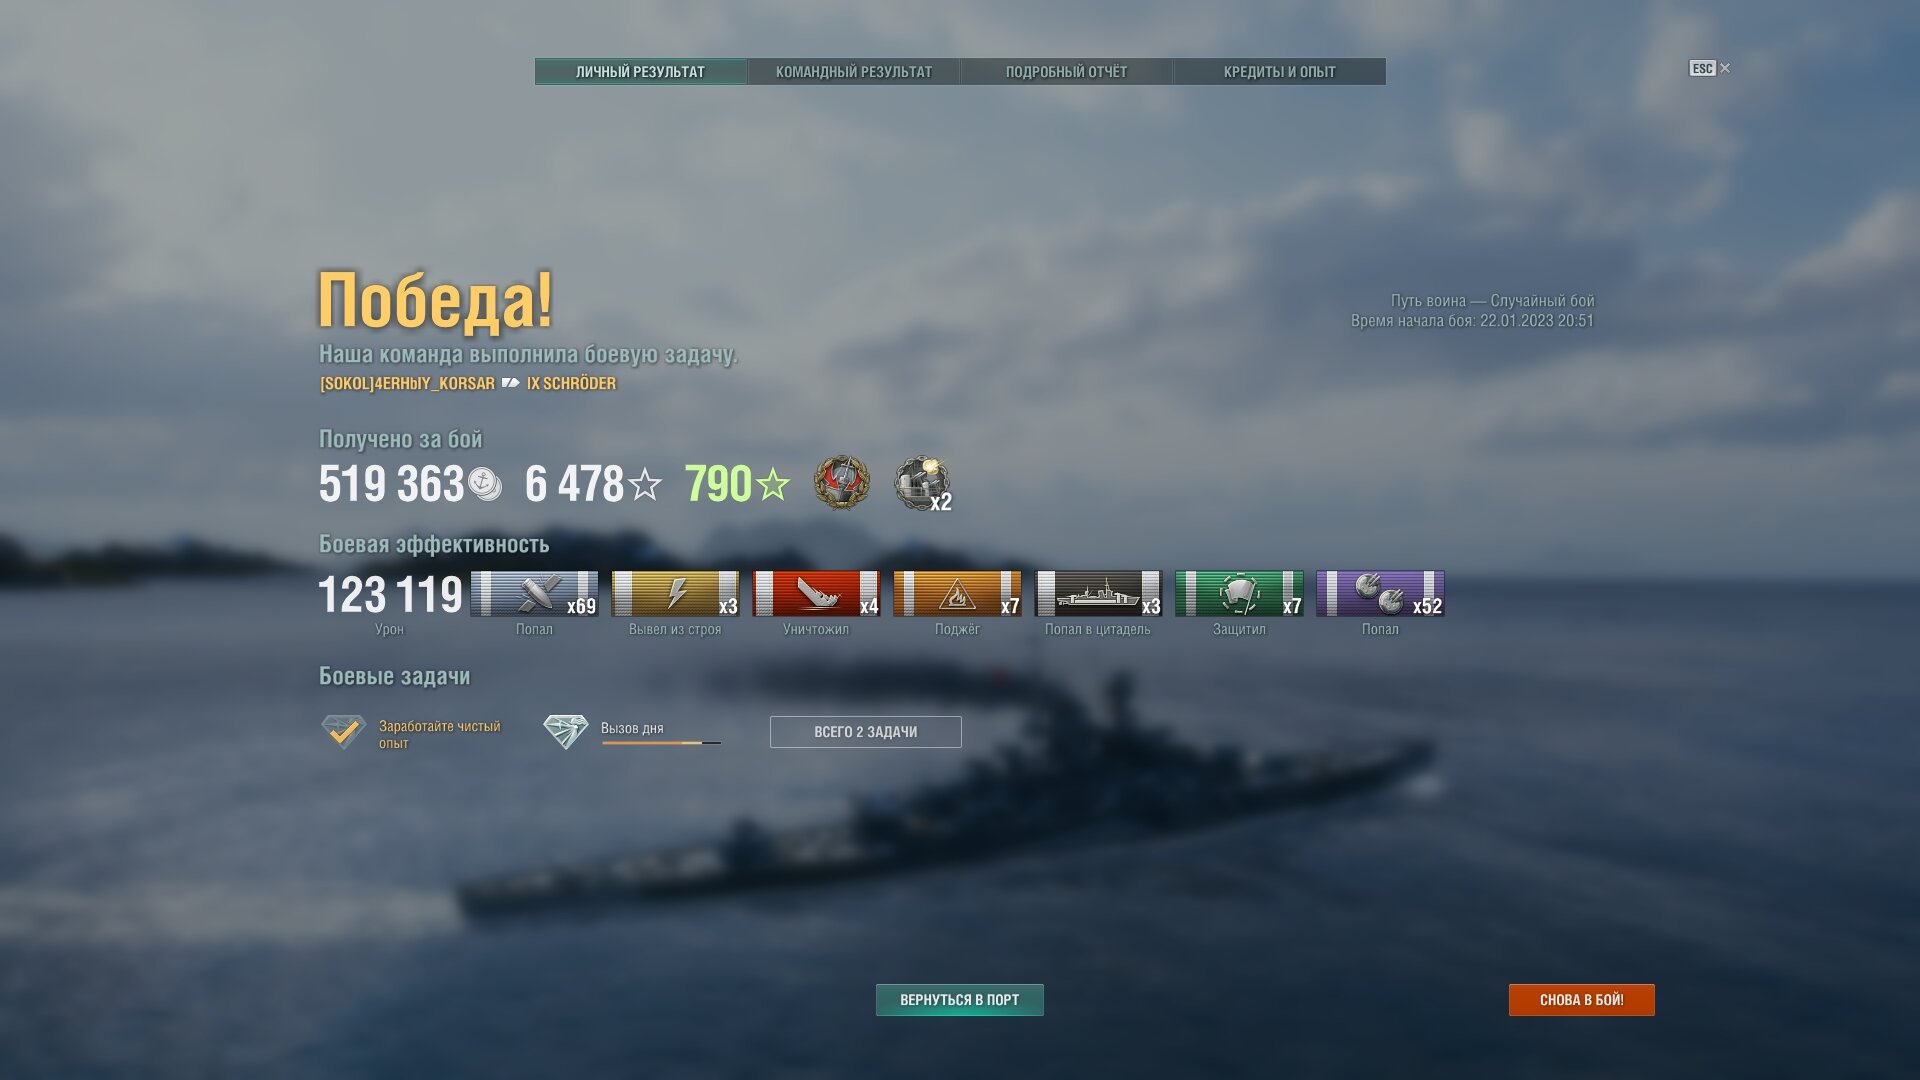Click the 'Защитил' x7 green ribbon

click(1239, 594)
